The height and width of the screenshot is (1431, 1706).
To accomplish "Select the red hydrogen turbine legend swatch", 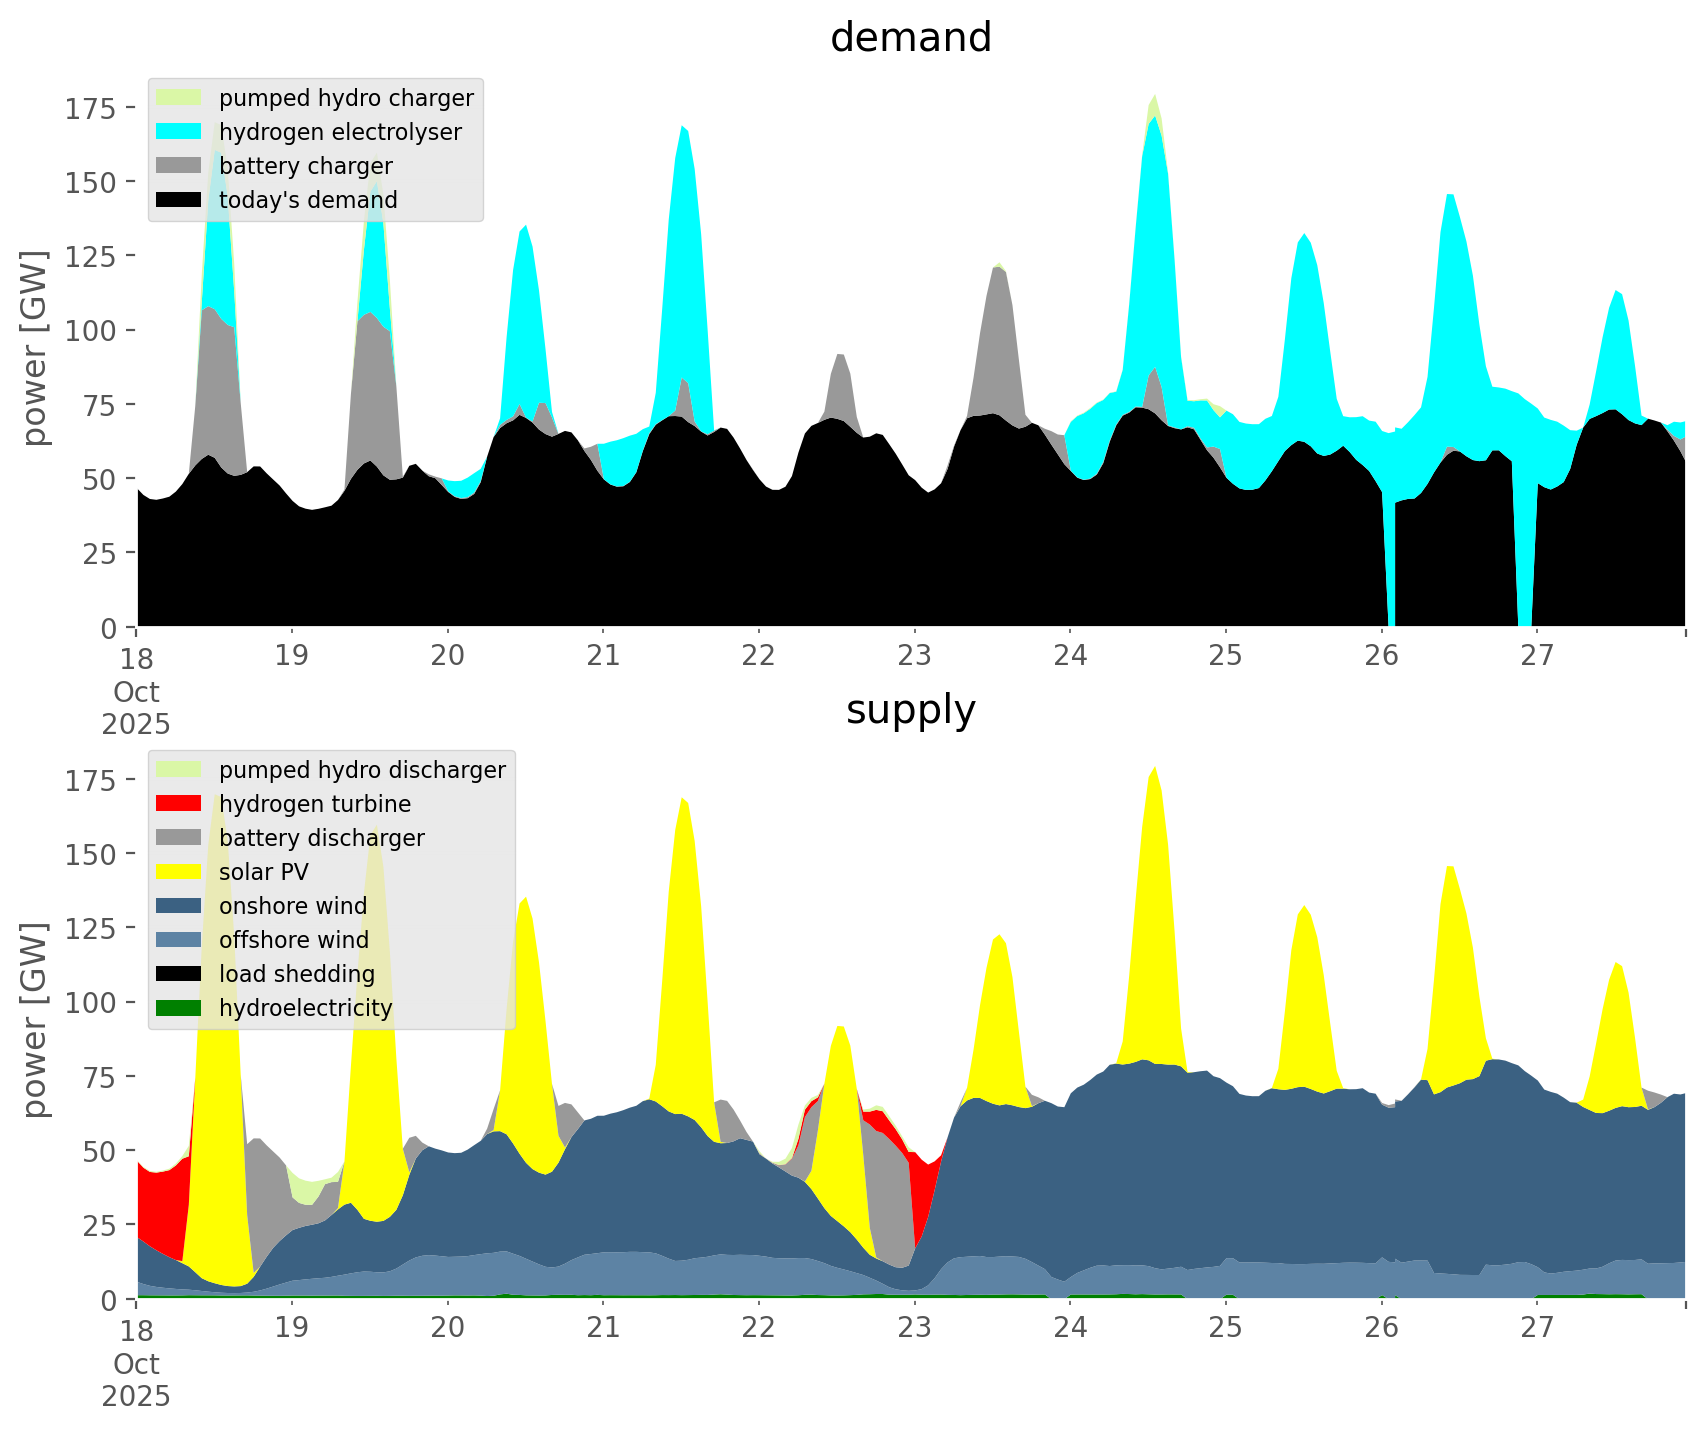I will (x=179, y=804).
